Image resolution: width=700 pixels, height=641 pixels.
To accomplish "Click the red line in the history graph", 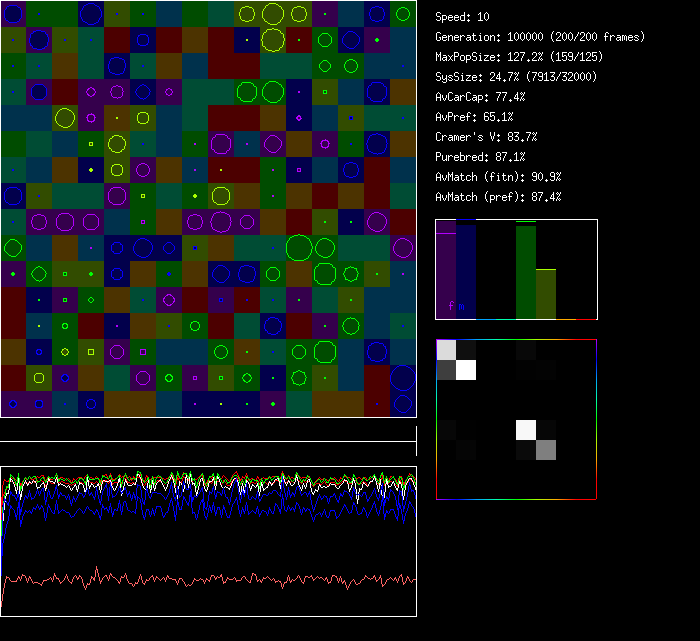I will coord(200,579).
